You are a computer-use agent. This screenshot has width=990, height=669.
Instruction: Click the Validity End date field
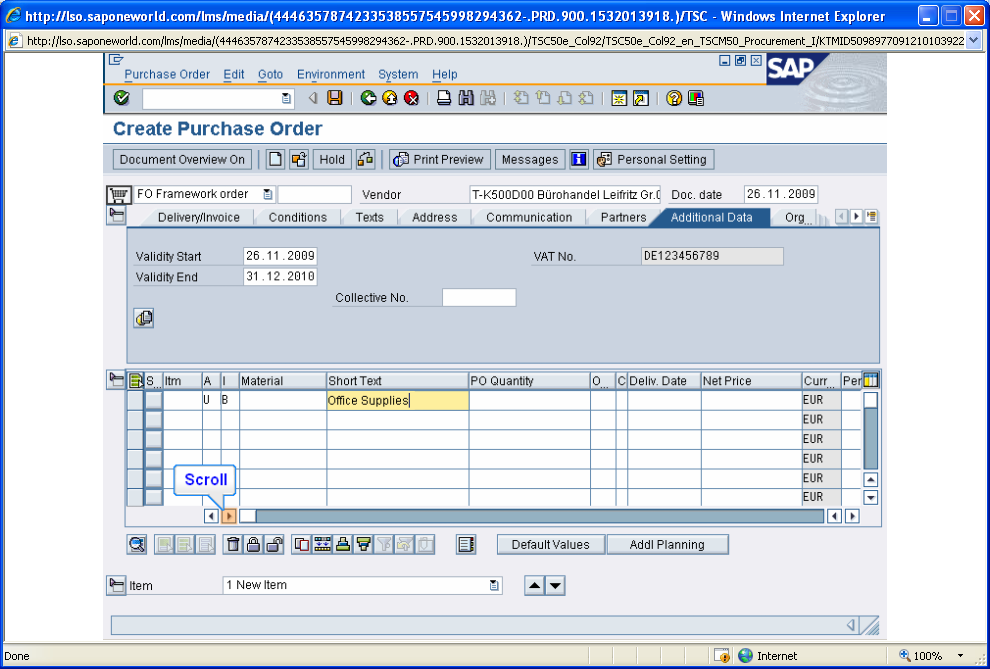280,276
